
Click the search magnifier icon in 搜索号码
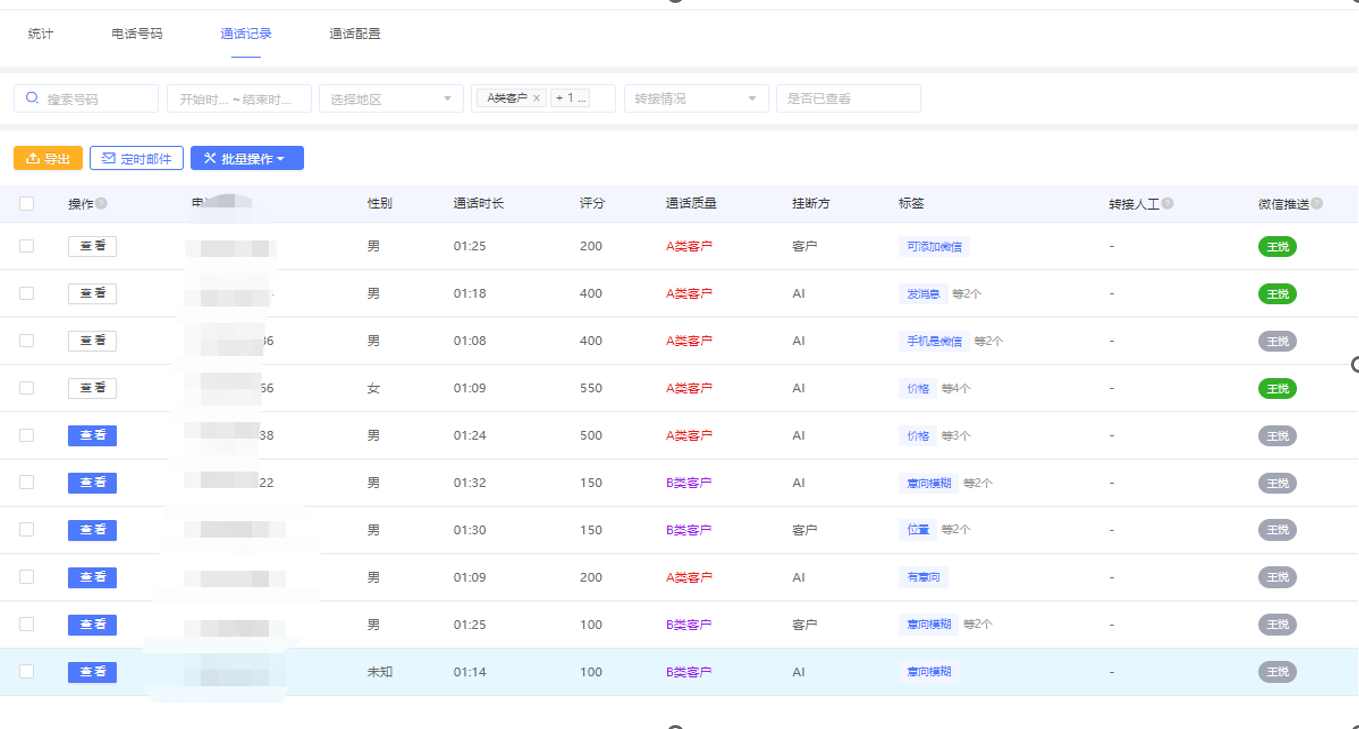tap(32, 98)
